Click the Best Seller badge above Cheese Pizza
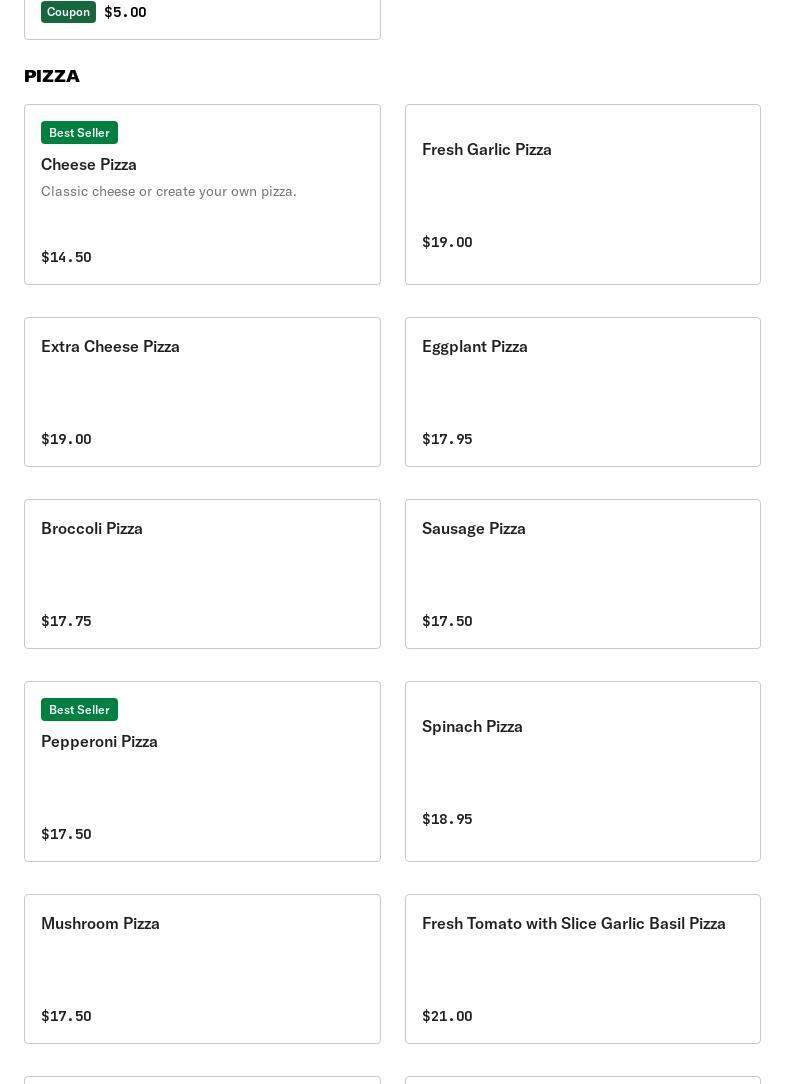 pos(79,133)
